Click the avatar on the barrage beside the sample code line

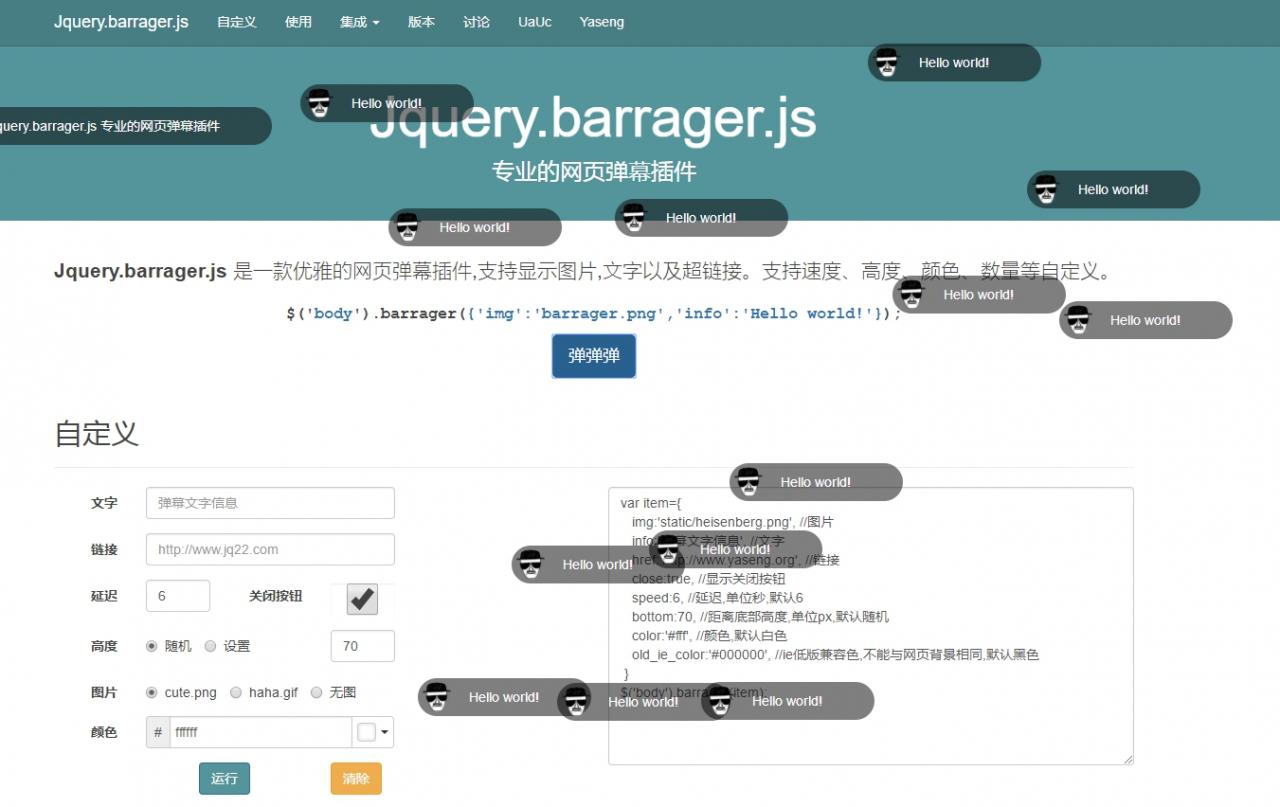pyautogui.click(x=910, y=293)
